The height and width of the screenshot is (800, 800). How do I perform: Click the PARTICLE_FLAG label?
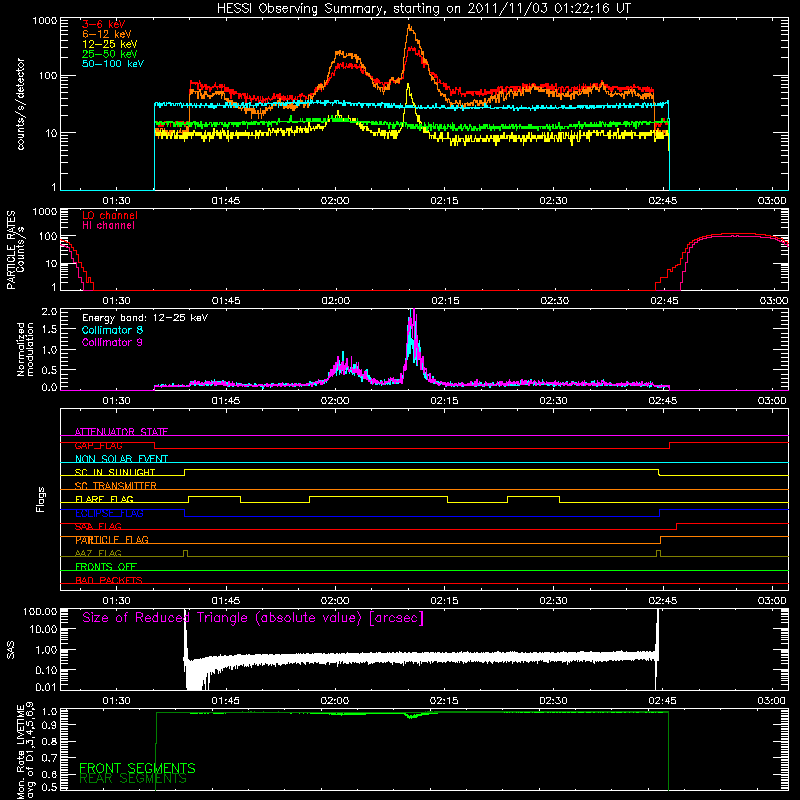click(112, 539)
